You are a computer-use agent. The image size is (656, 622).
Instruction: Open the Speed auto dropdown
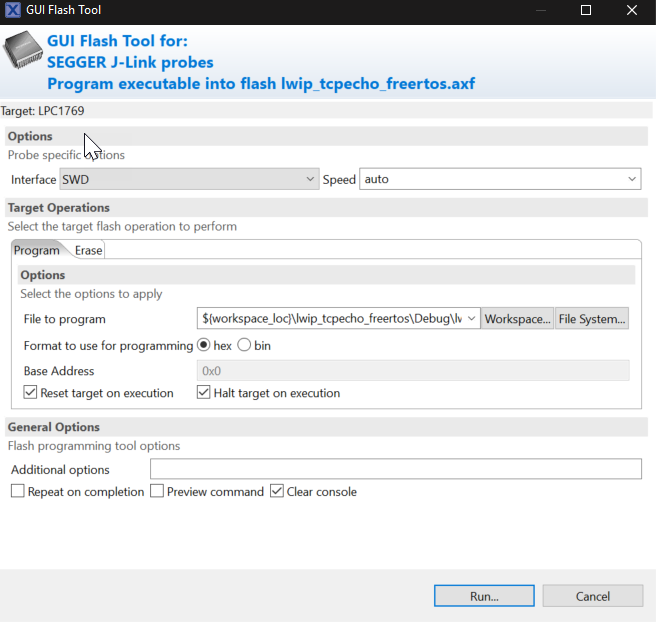pyautogui.click(x=500, y=179)
